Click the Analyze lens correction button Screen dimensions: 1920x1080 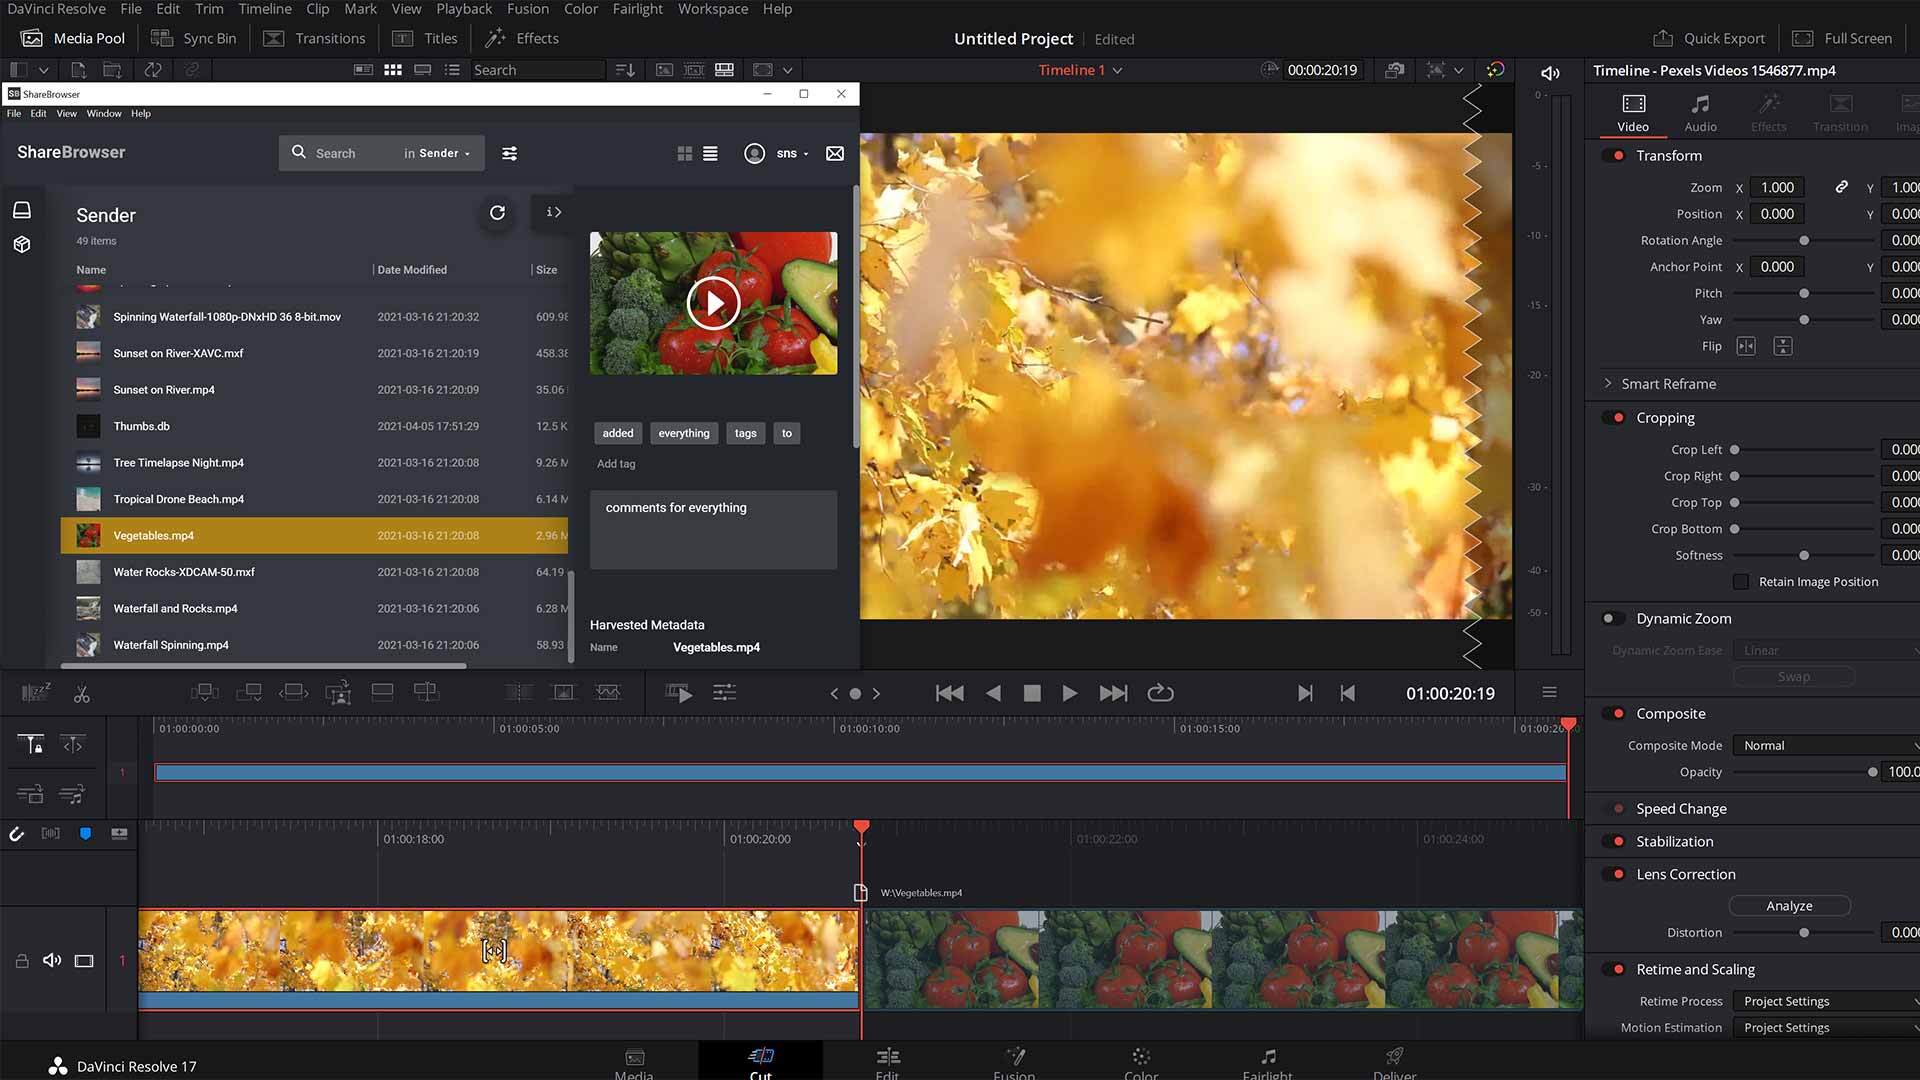pyautogui.click(x=1789, y=906)
